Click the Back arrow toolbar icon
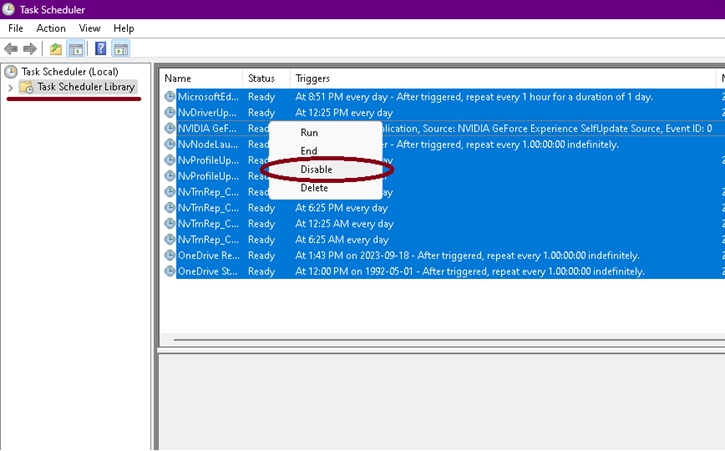The image size is (725, 451). [x=12, y=49]
